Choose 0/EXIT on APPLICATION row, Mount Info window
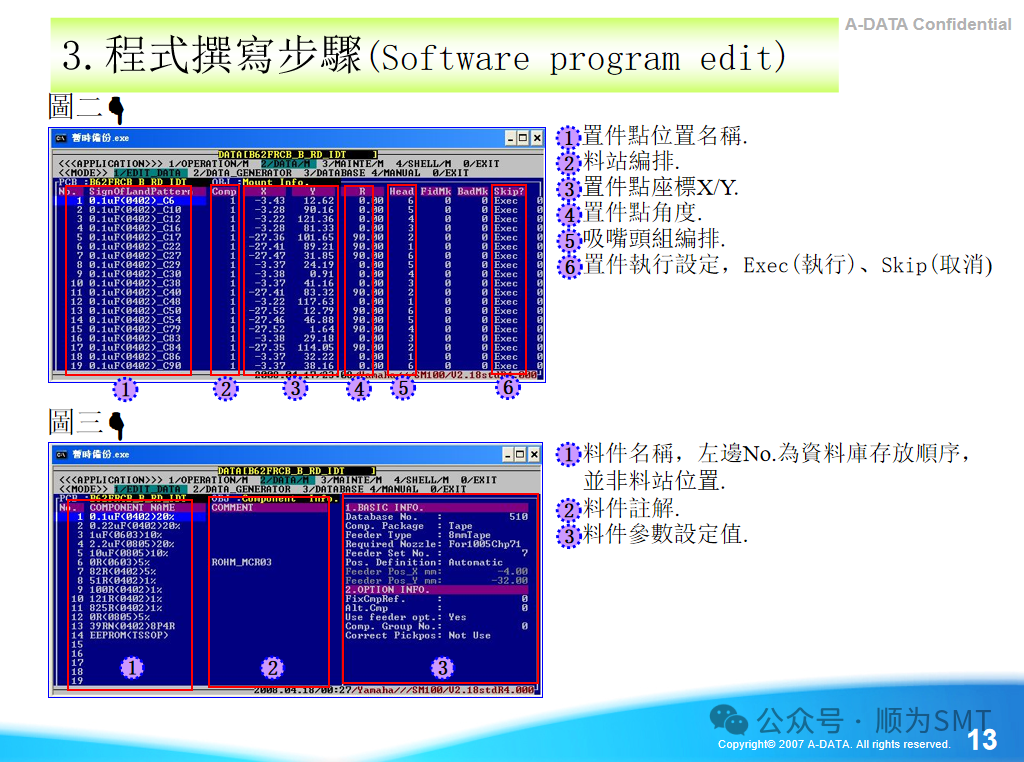 coord(481,164)
